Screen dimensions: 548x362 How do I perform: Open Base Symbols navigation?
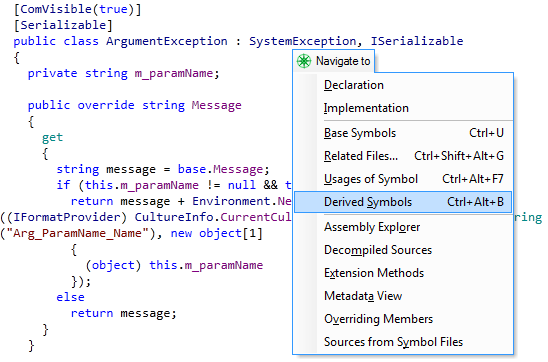pyautogui.click(x=403, y=133)
